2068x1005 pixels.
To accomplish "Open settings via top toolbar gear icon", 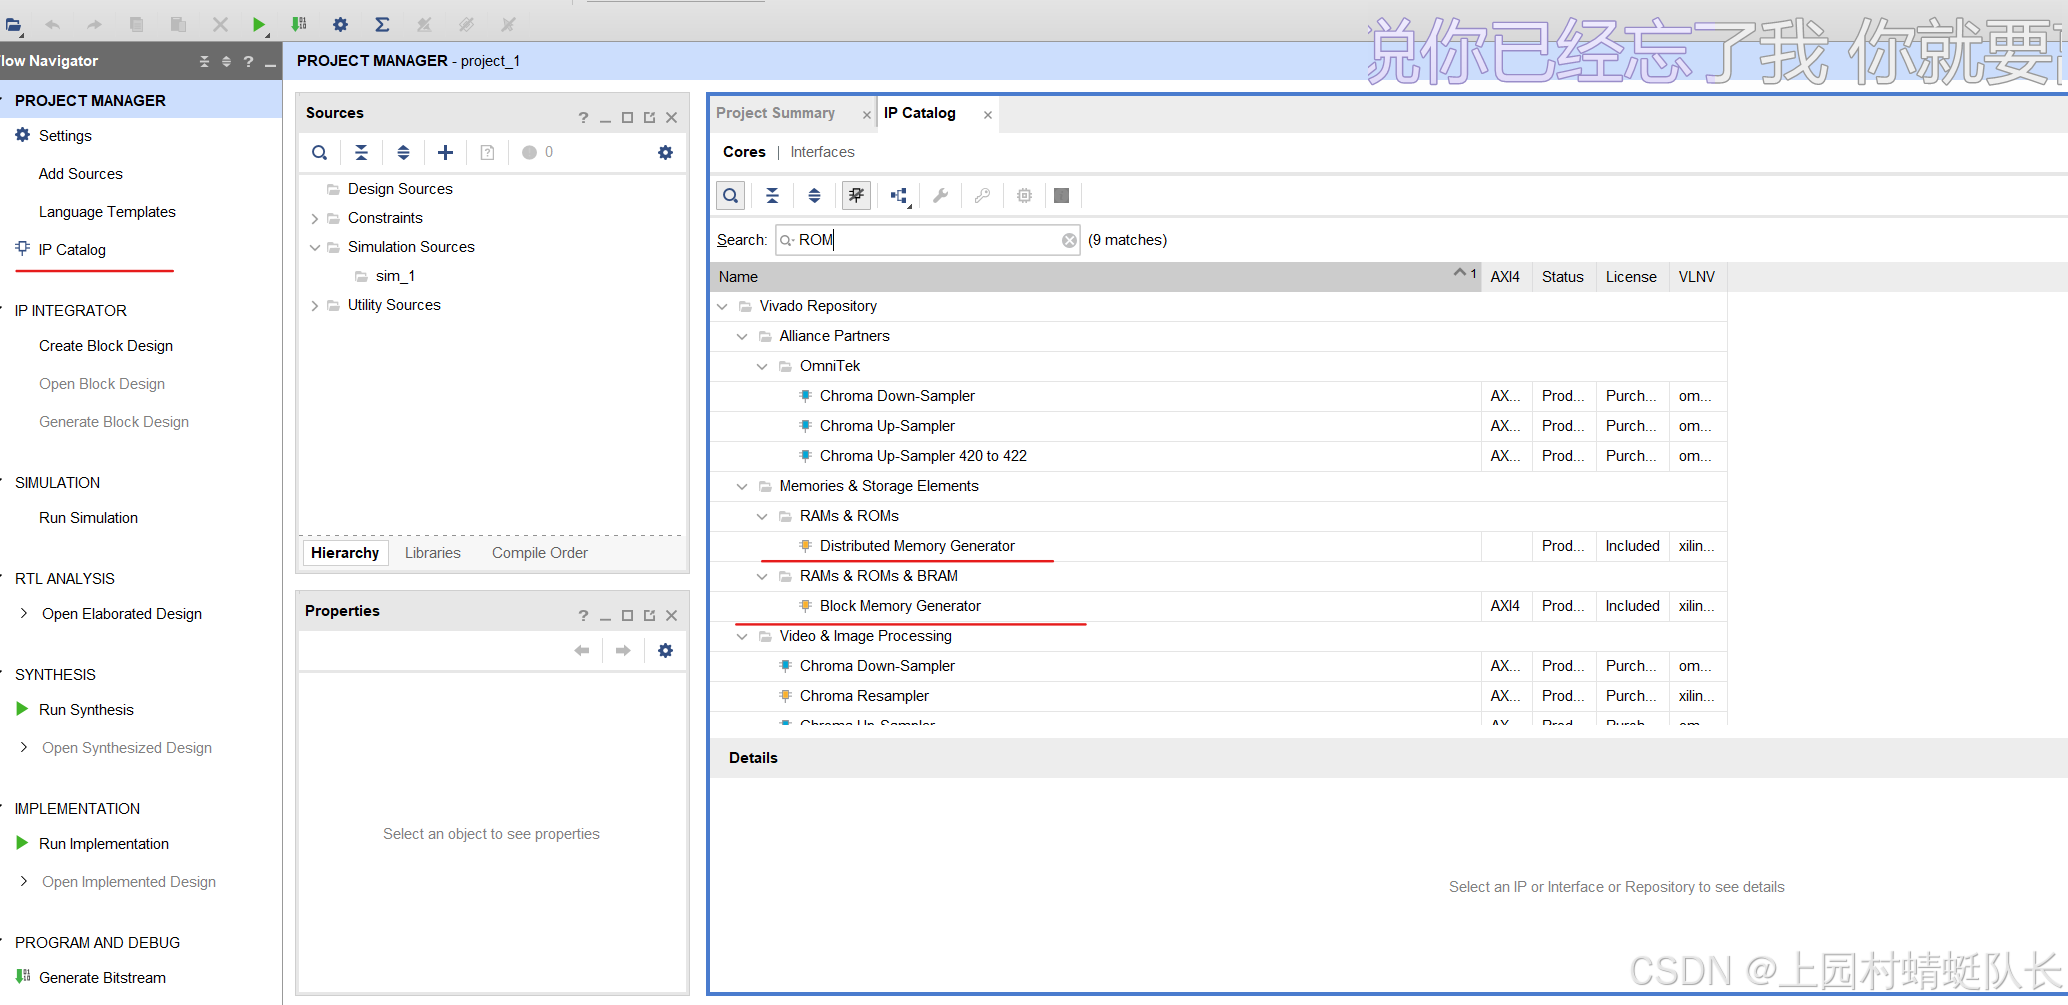I will (340, 25).
